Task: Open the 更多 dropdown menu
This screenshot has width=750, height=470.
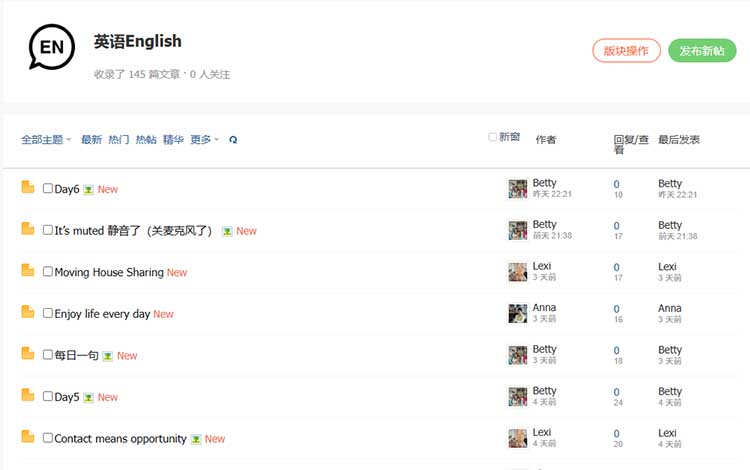Action: point(204,140)
